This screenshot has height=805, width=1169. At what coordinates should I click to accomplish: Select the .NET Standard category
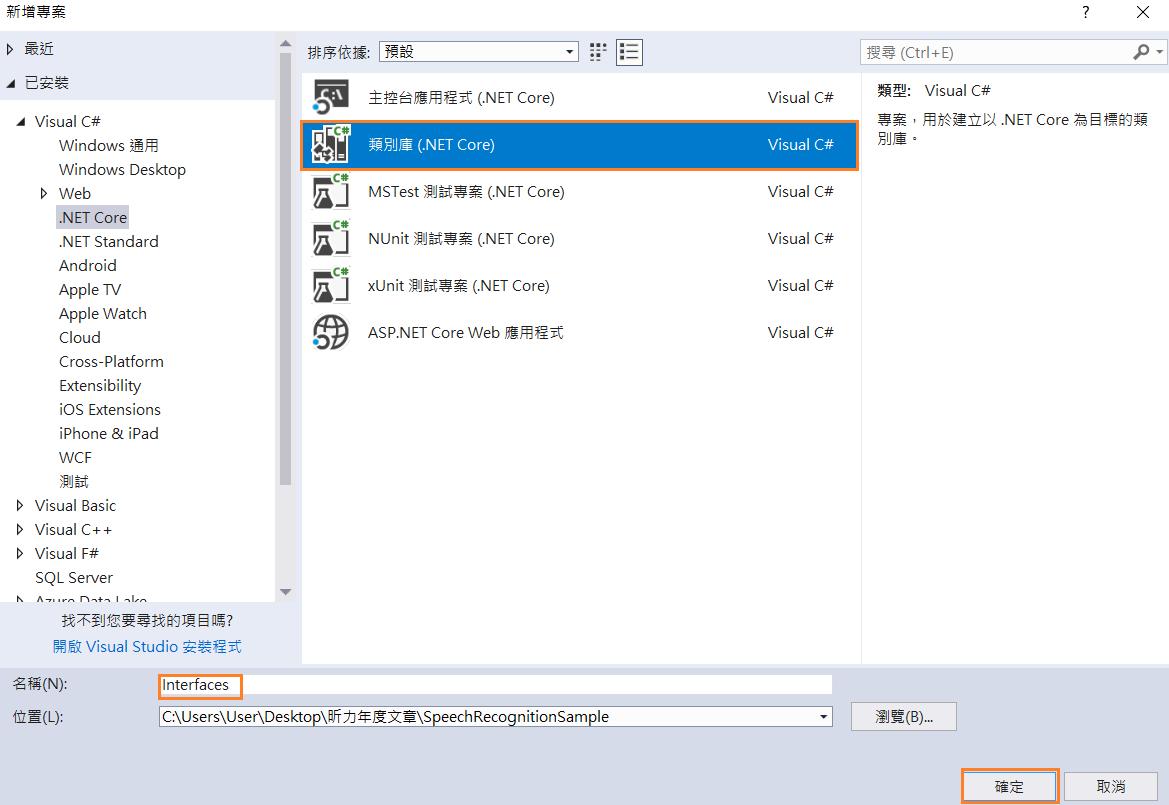(x=109, y=242)
